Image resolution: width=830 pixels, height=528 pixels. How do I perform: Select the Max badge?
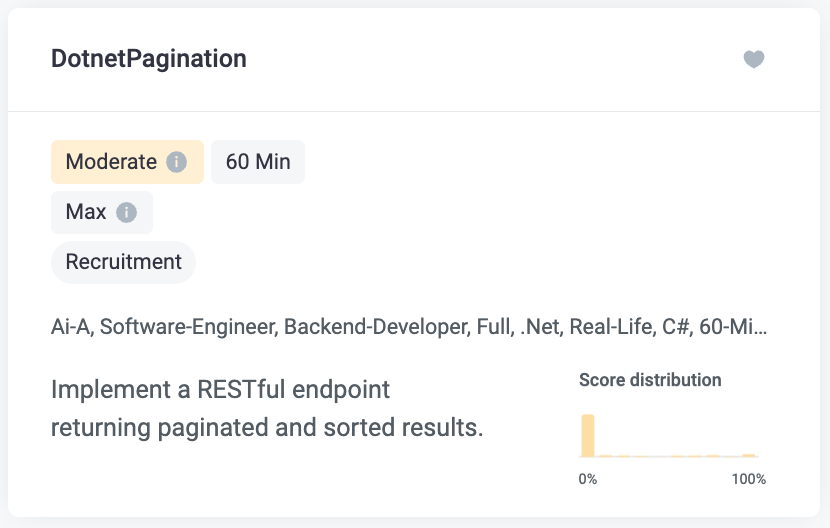click(102, 212)
